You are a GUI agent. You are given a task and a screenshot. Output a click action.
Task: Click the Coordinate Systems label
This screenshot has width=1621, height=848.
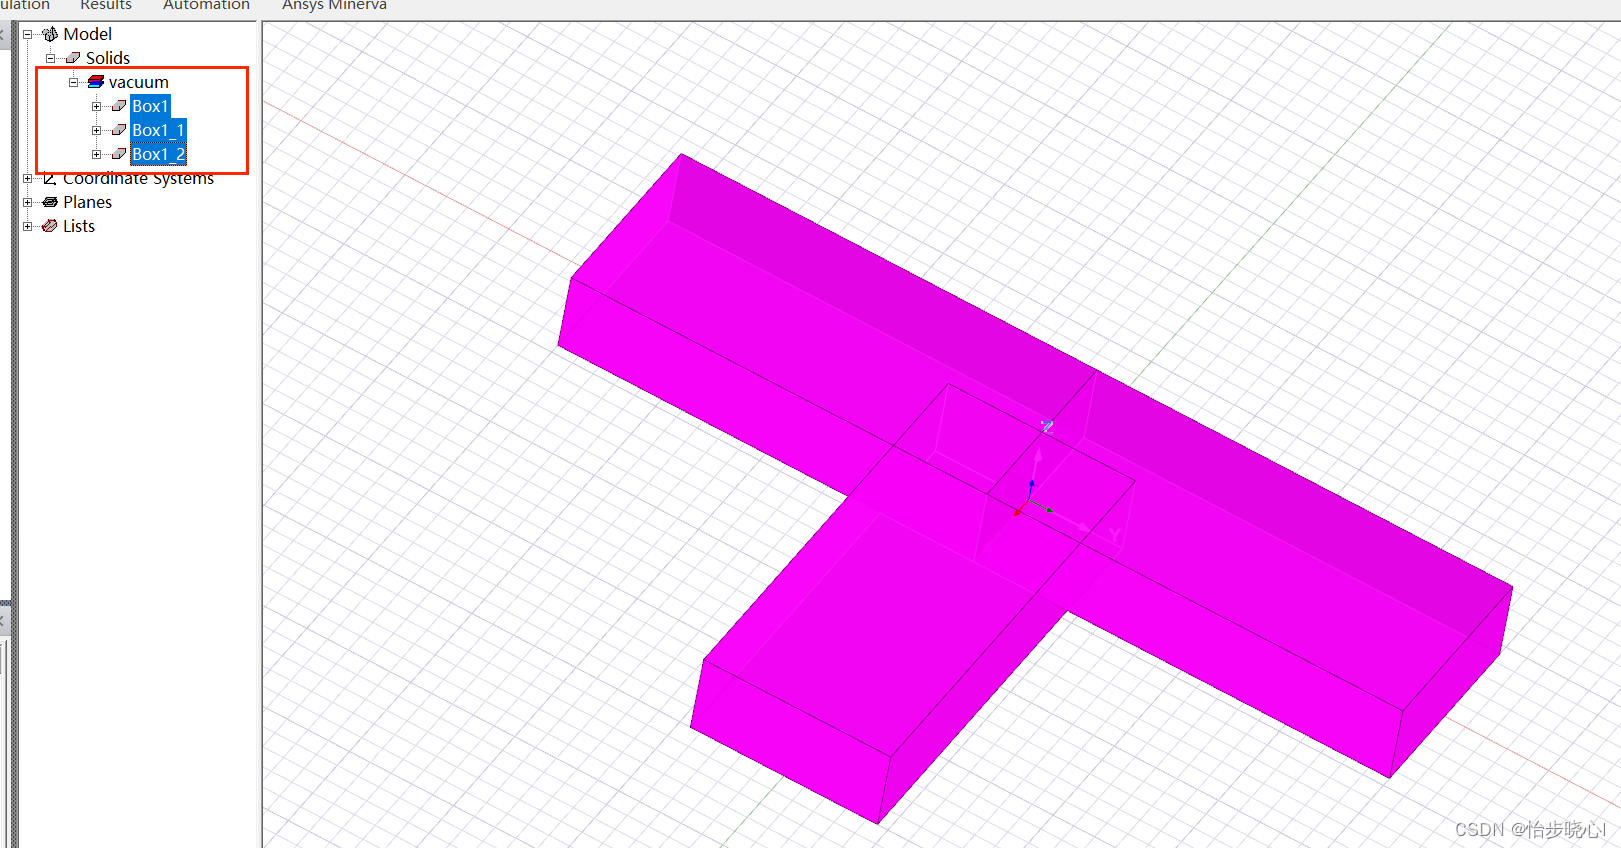138,179
